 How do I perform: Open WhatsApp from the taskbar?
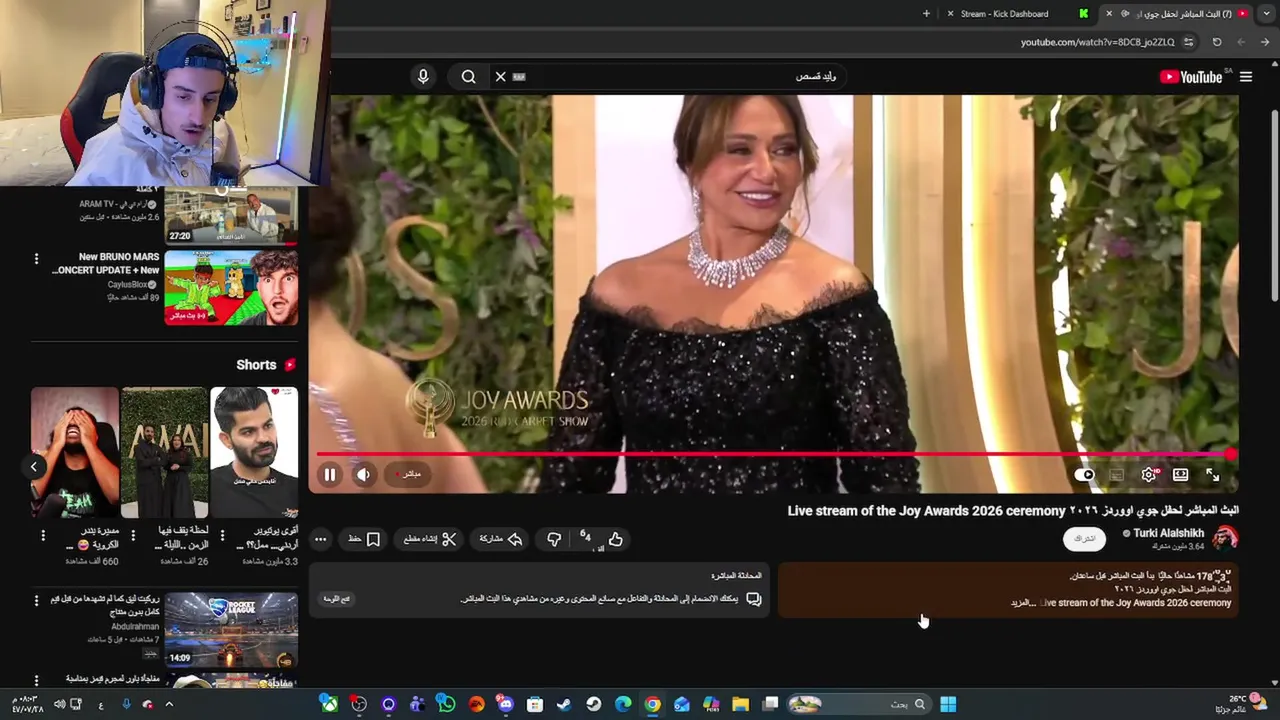pyautogui.click(x=446, y=704)
